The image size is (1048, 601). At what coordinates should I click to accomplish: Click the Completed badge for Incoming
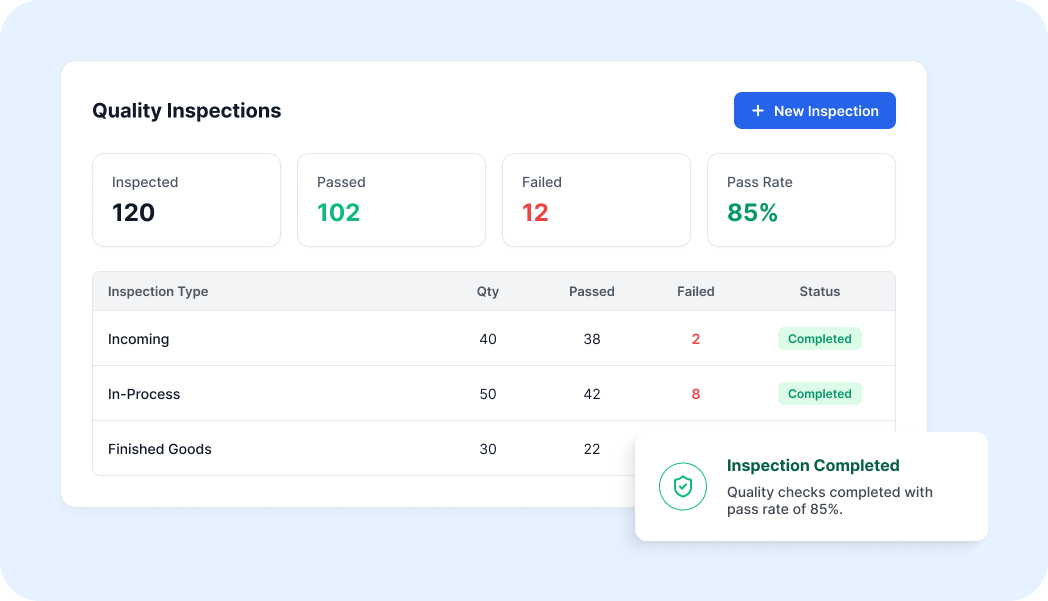click(819, 339)
